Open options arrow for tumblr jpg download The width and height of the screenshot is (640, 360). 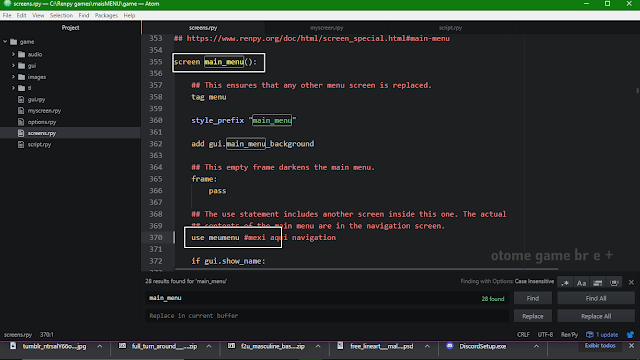(x=100, y=346)
